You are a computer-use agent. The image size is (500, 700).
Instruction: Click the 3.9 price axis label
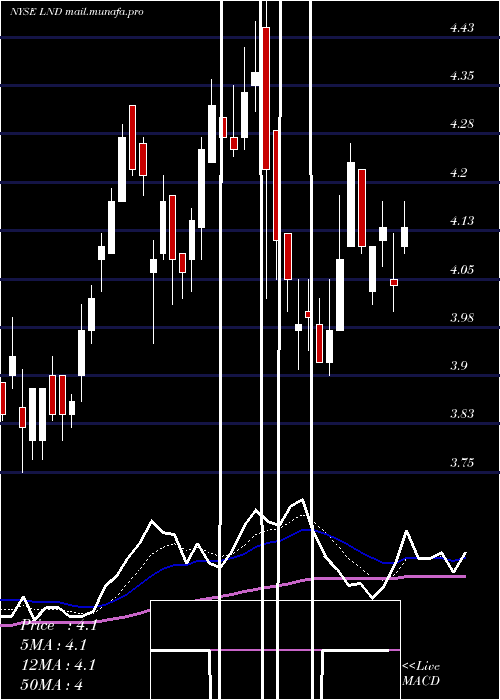(458, 366)
